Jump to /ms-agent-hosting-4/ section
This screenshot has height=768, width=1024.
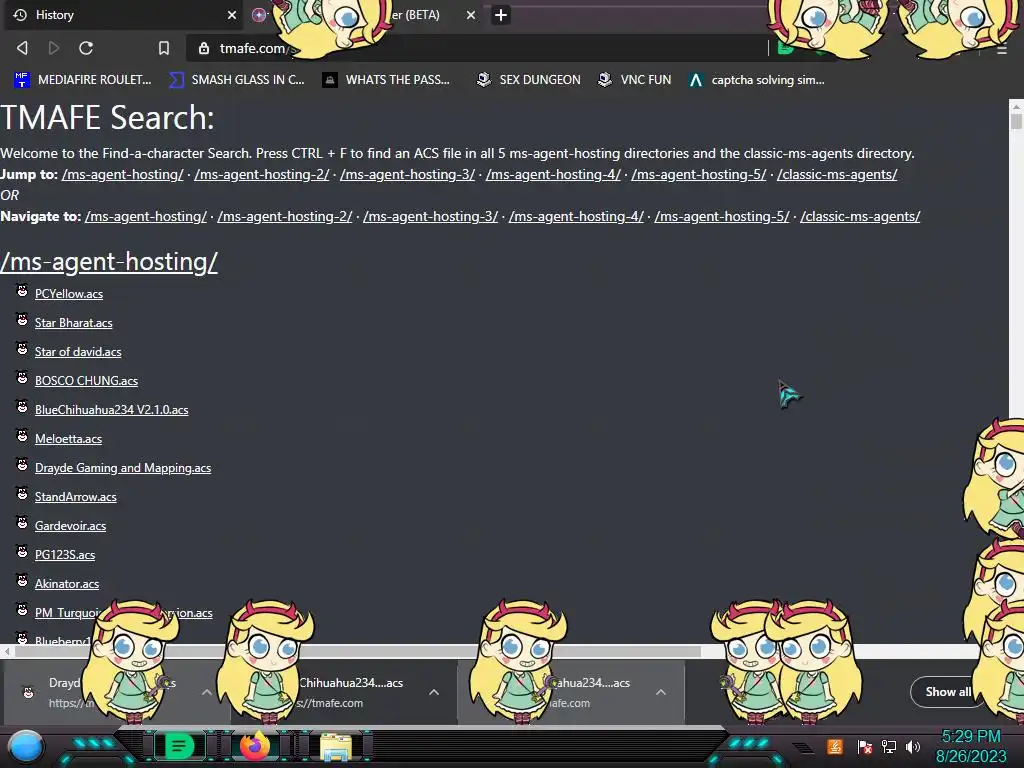(553, 174)
